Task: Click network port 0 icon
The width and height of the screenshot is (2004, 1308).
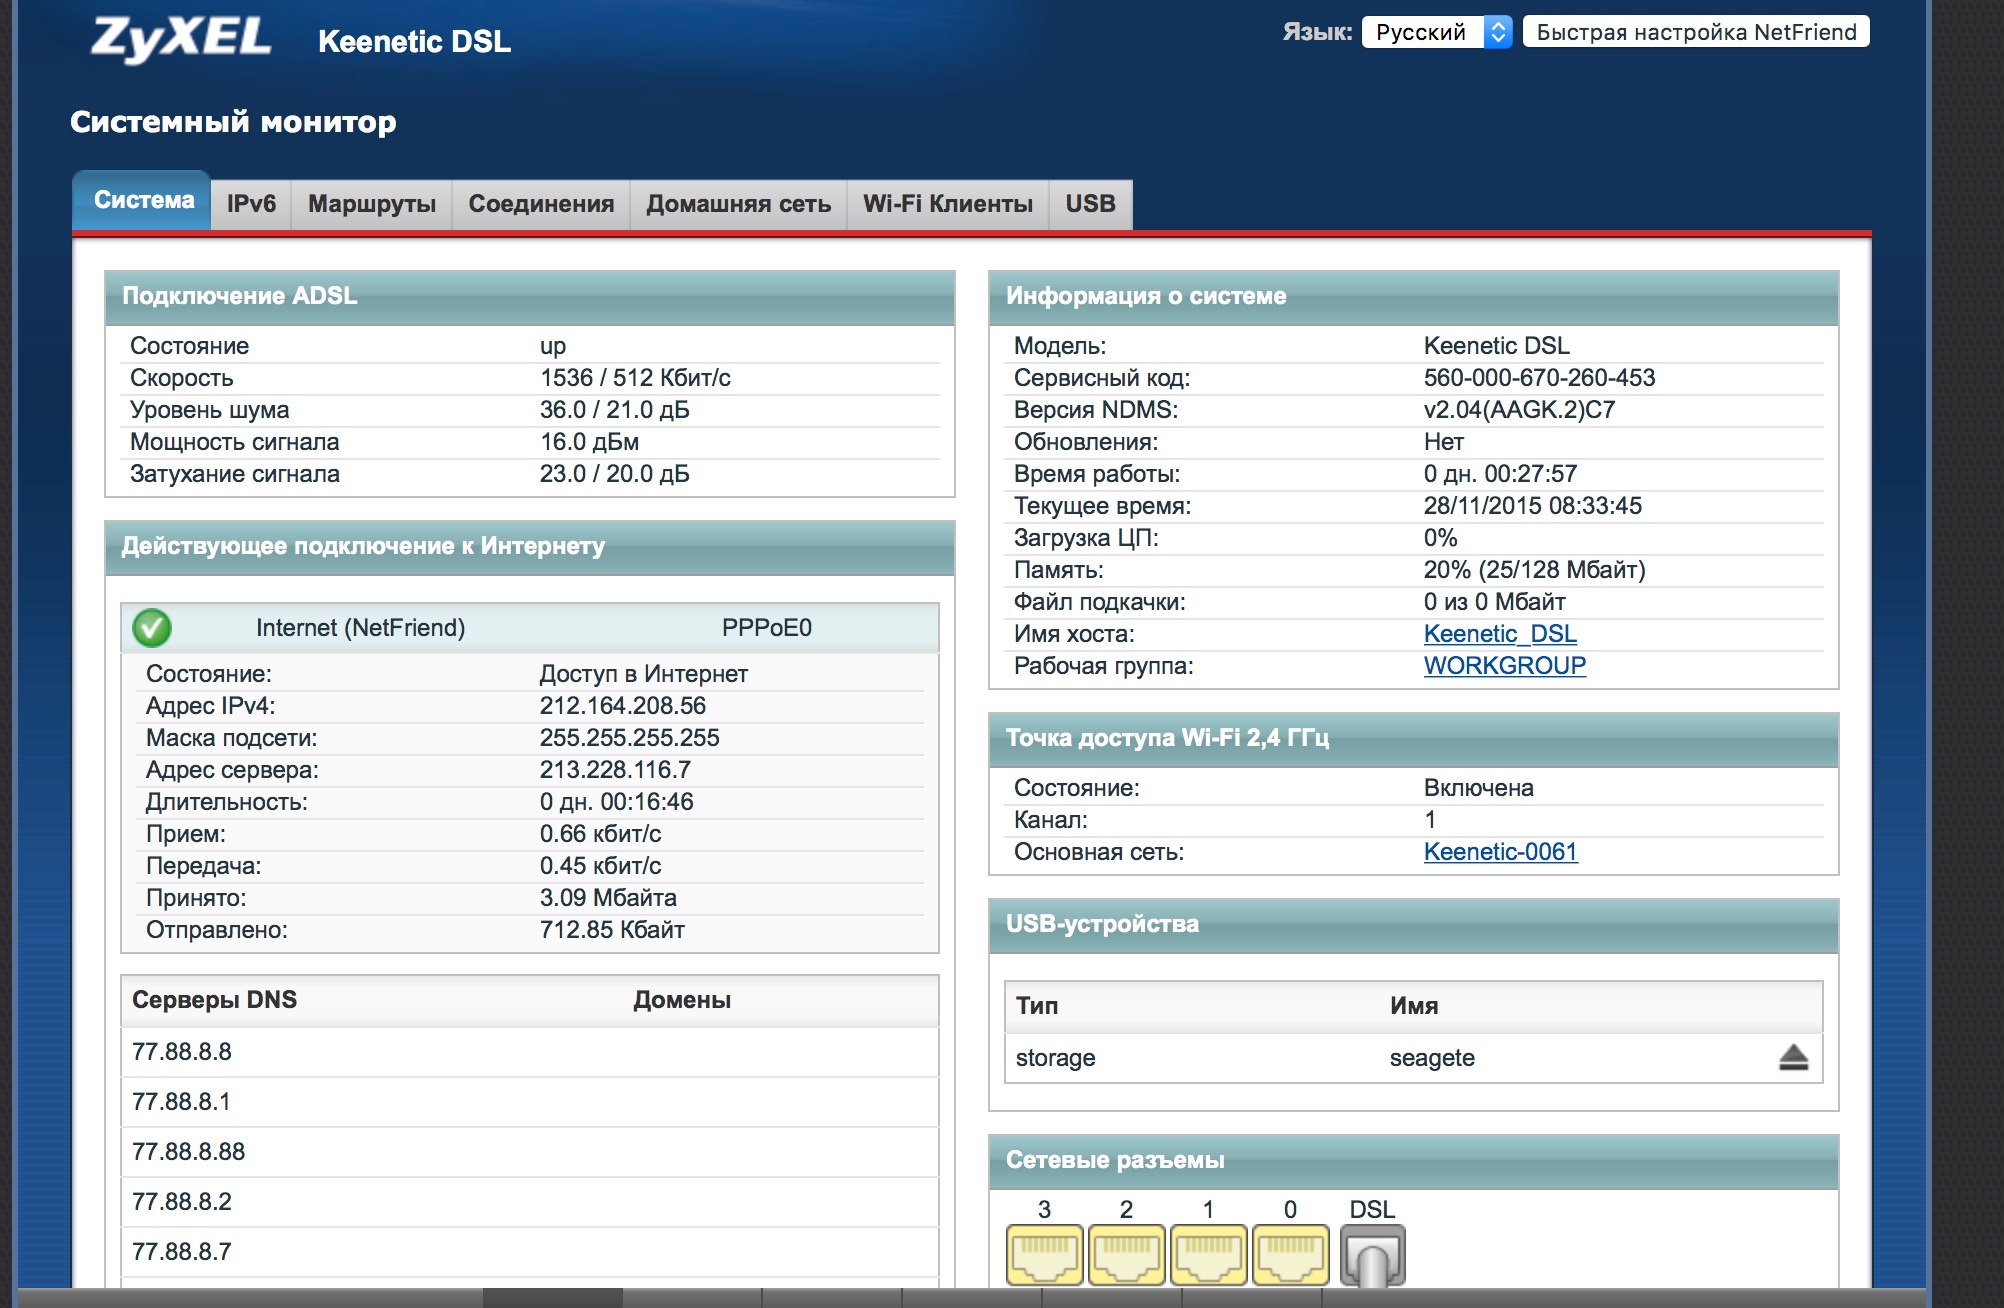Action: point(1290,1255)
